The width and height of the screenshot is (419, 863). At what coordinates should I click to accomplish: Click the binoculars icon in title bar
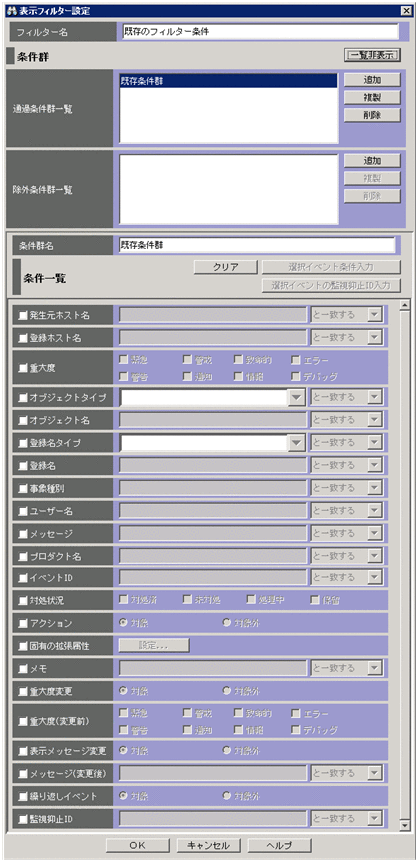pyautogui.click(x=12, y=10)
